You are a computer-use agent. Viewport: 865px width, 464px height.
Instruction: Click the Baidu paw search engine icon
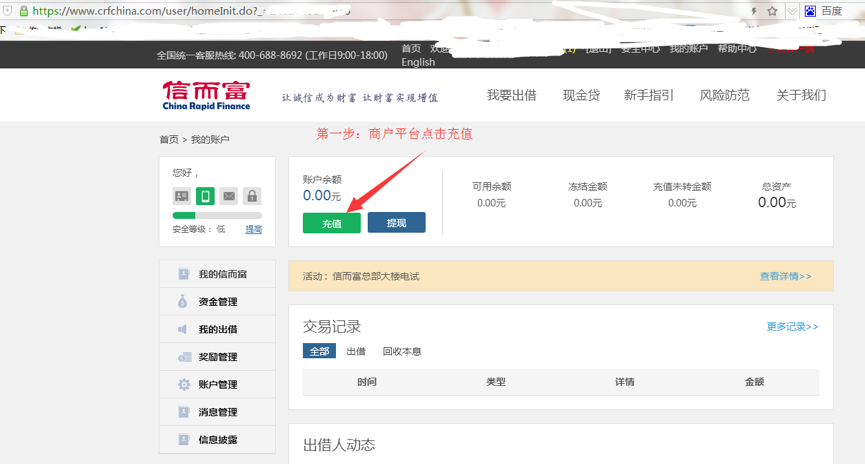810,11
